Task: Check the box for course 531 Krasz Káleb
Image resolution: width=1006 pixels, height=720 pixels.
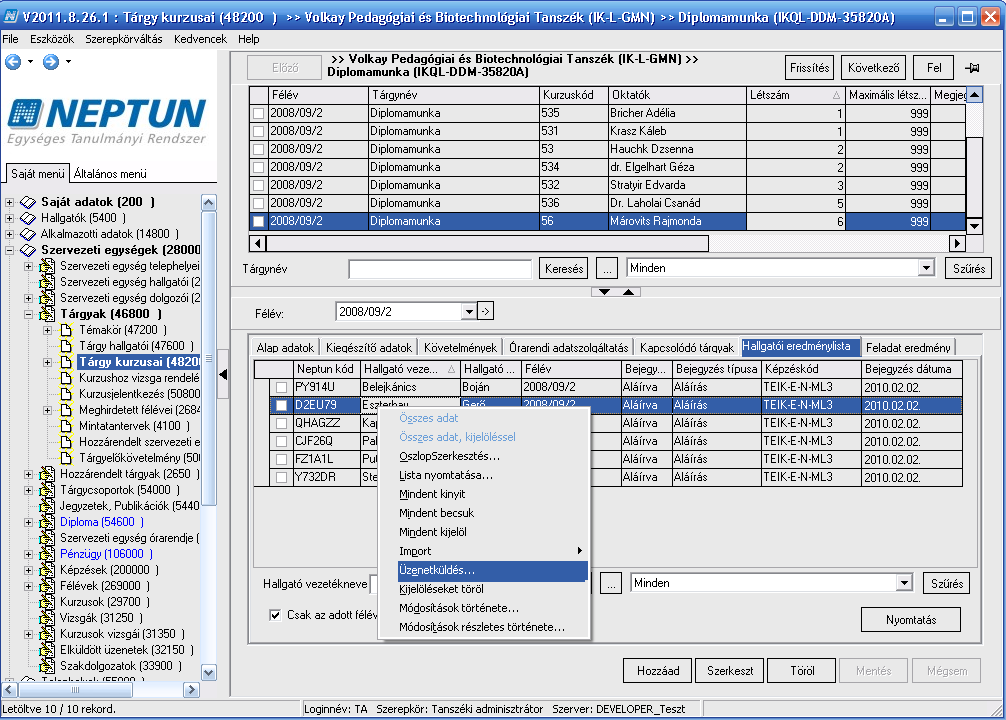Action: click(259, 132)
